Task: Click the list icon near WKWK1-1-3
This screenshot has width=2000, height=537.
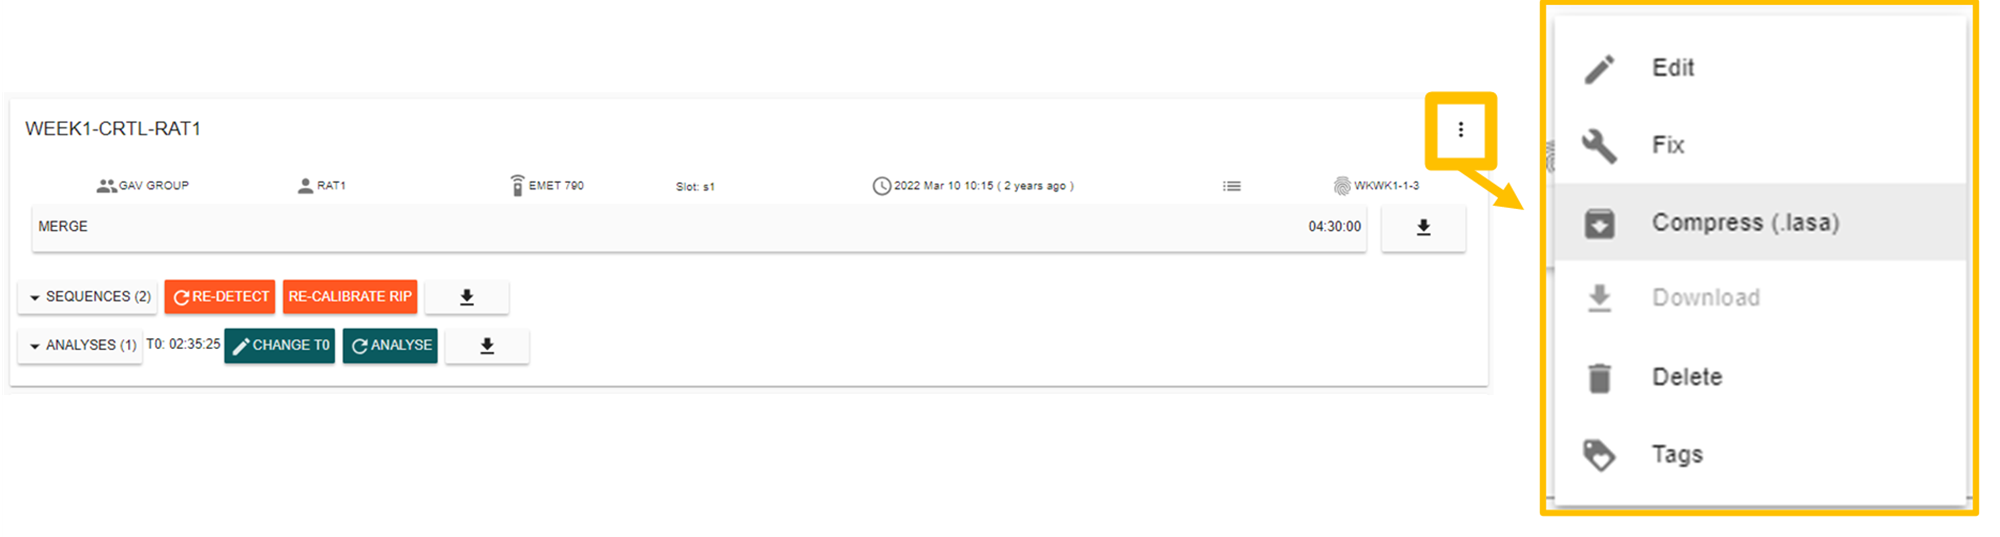Action: [1232, 186]
